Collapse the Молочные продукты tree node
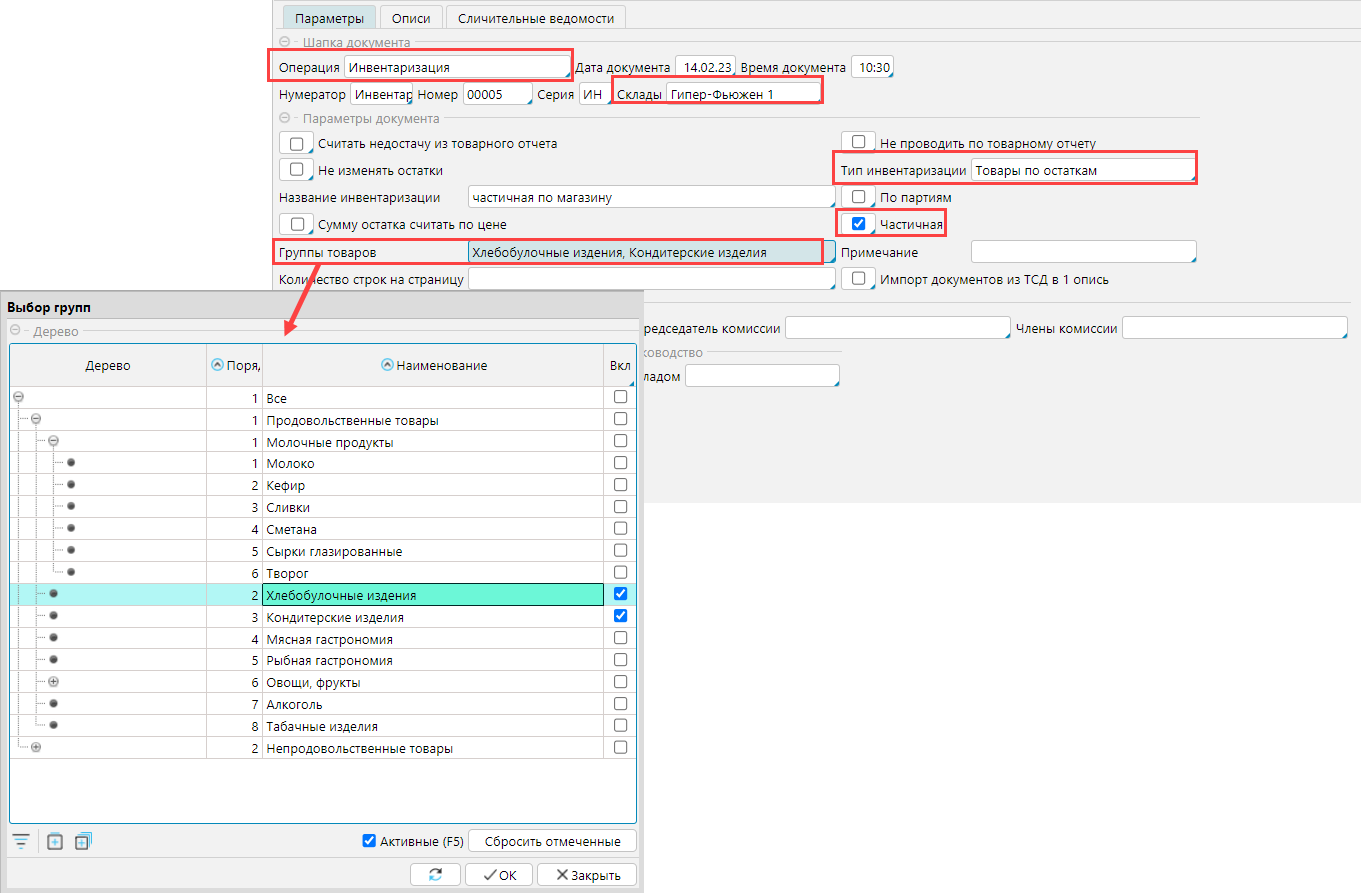Image resolution: width=1361 pixels, height=893 pixels. coord(54,441)
